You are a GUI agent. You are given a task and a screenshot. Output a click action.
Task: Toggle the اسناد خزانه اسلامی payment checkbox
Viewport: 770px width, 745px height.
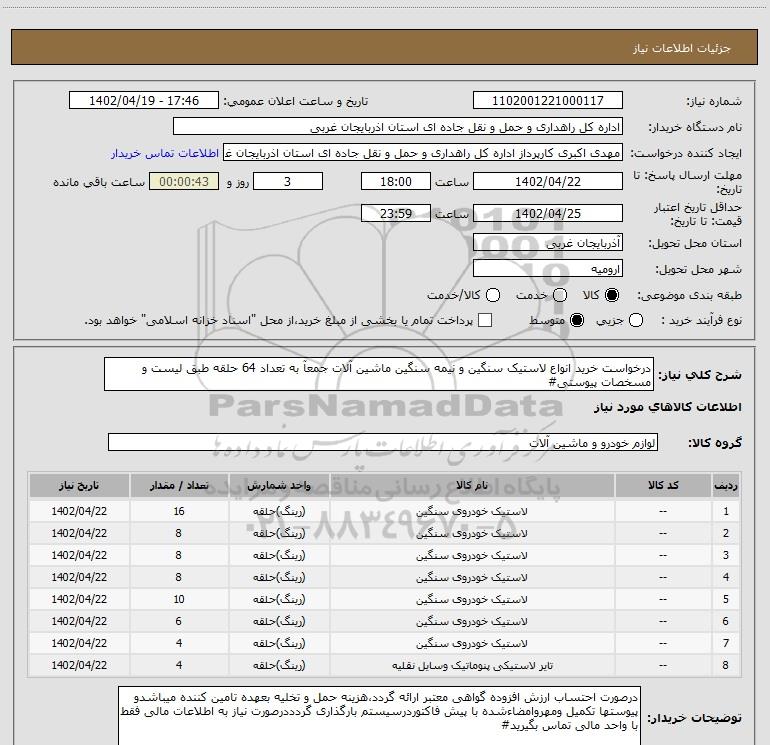click(x=485, y=321)
